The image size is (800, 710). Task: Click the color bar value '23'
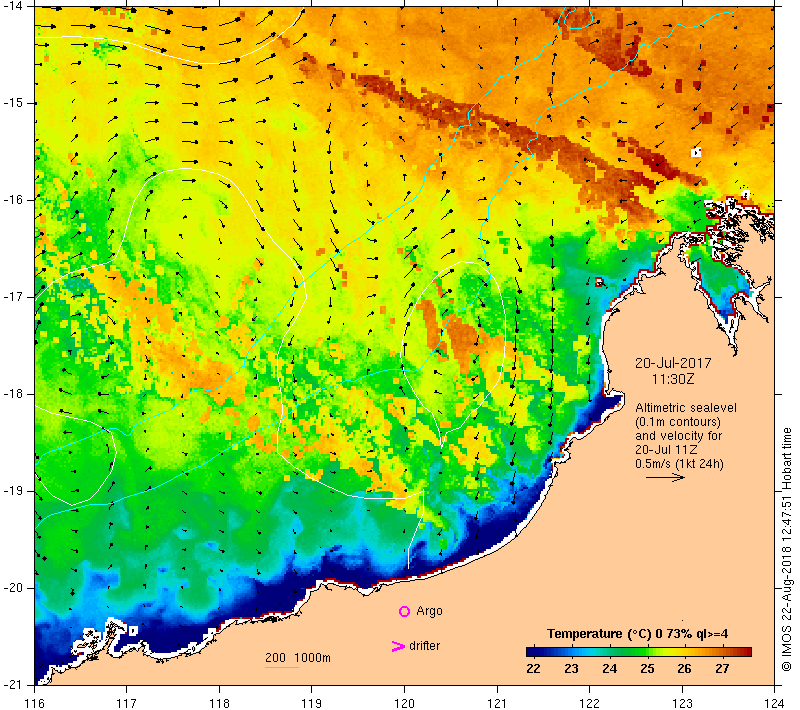click(x=571, y=669)
